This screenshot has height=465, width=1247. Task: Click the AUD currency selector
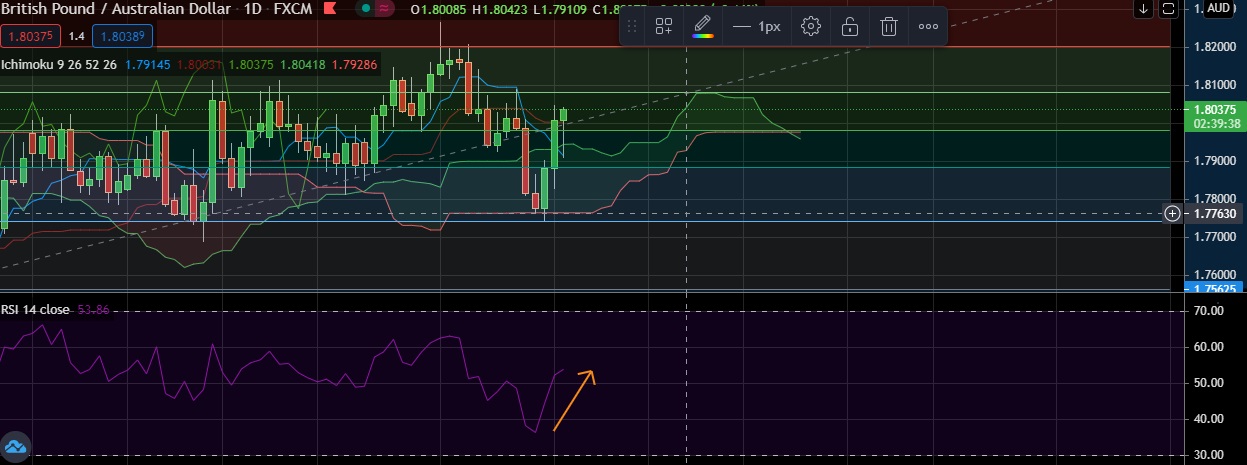point(1217,8)
